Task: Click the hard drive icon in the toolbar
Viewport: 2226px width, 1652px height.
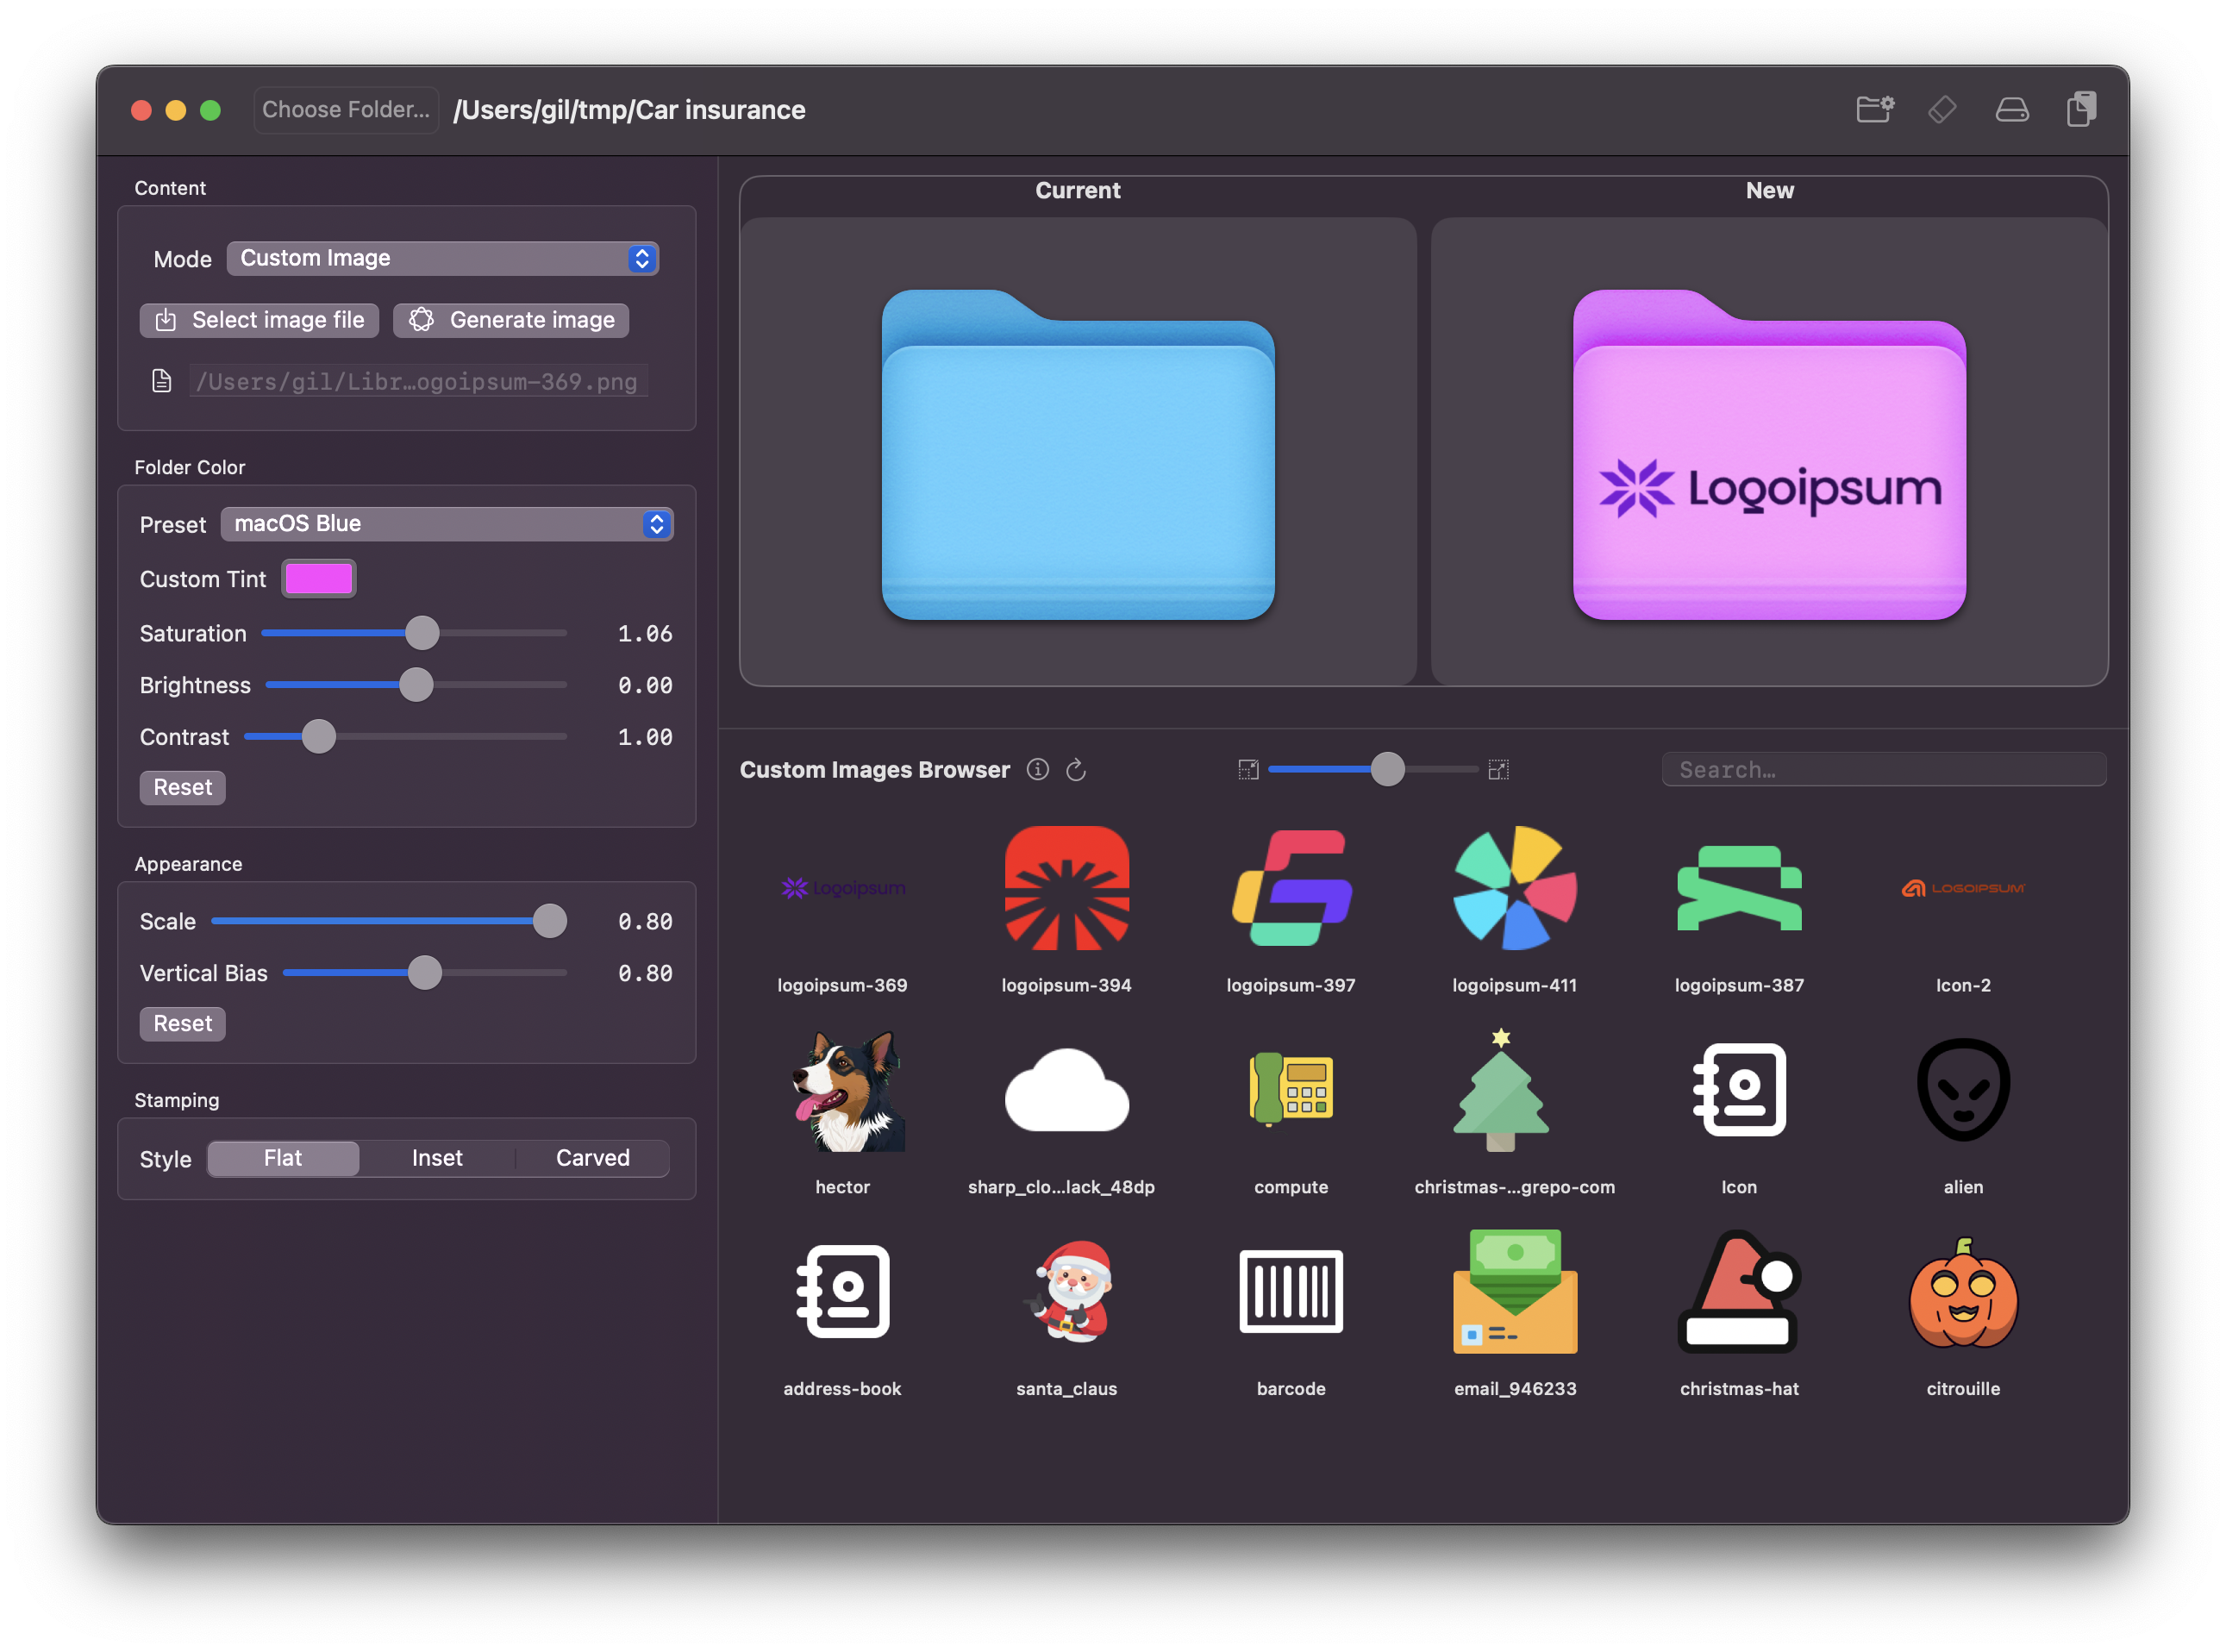Action: tap(2012, 110)
